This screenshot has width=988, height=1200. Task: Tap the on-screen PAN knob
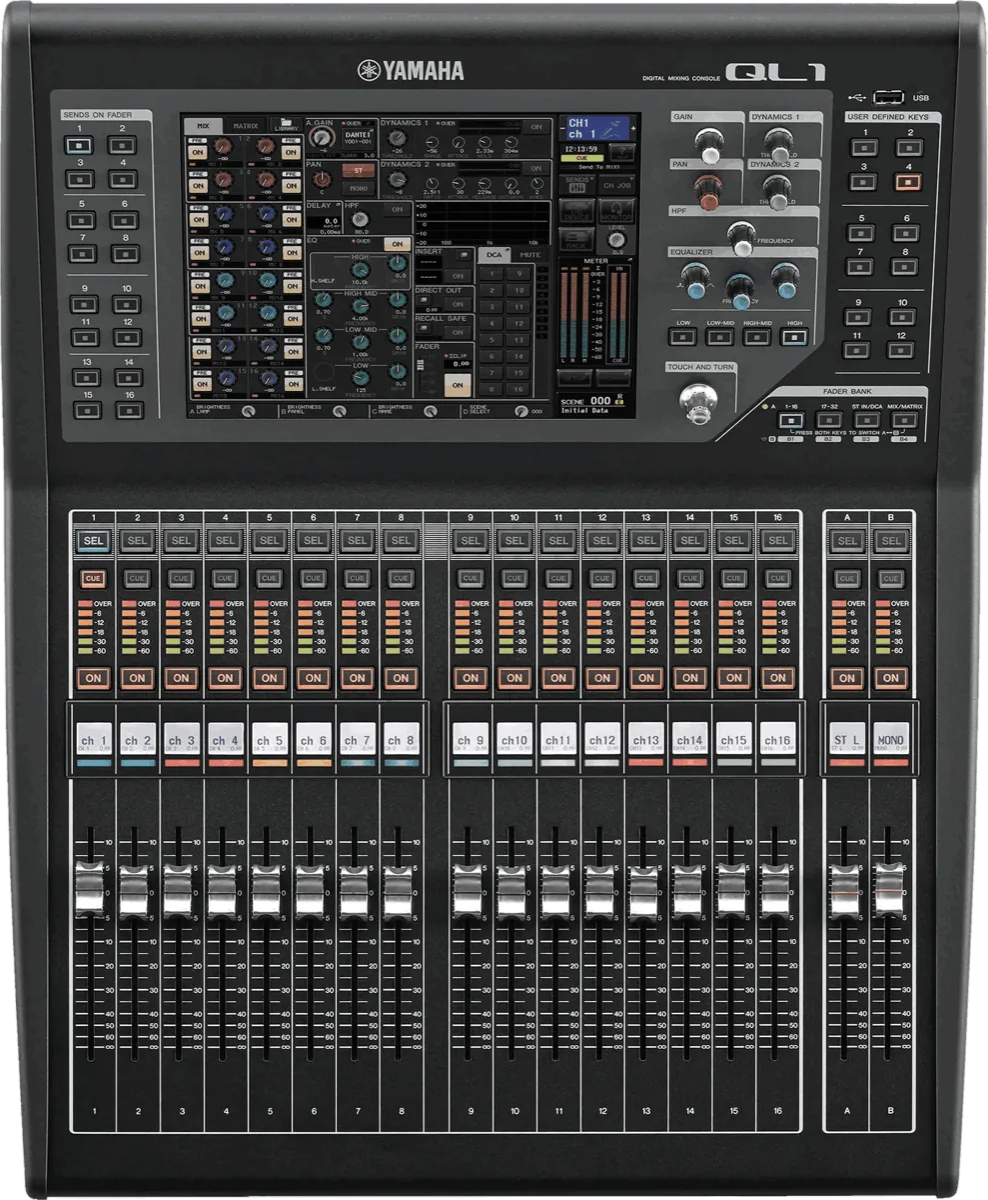click(322, 180)
